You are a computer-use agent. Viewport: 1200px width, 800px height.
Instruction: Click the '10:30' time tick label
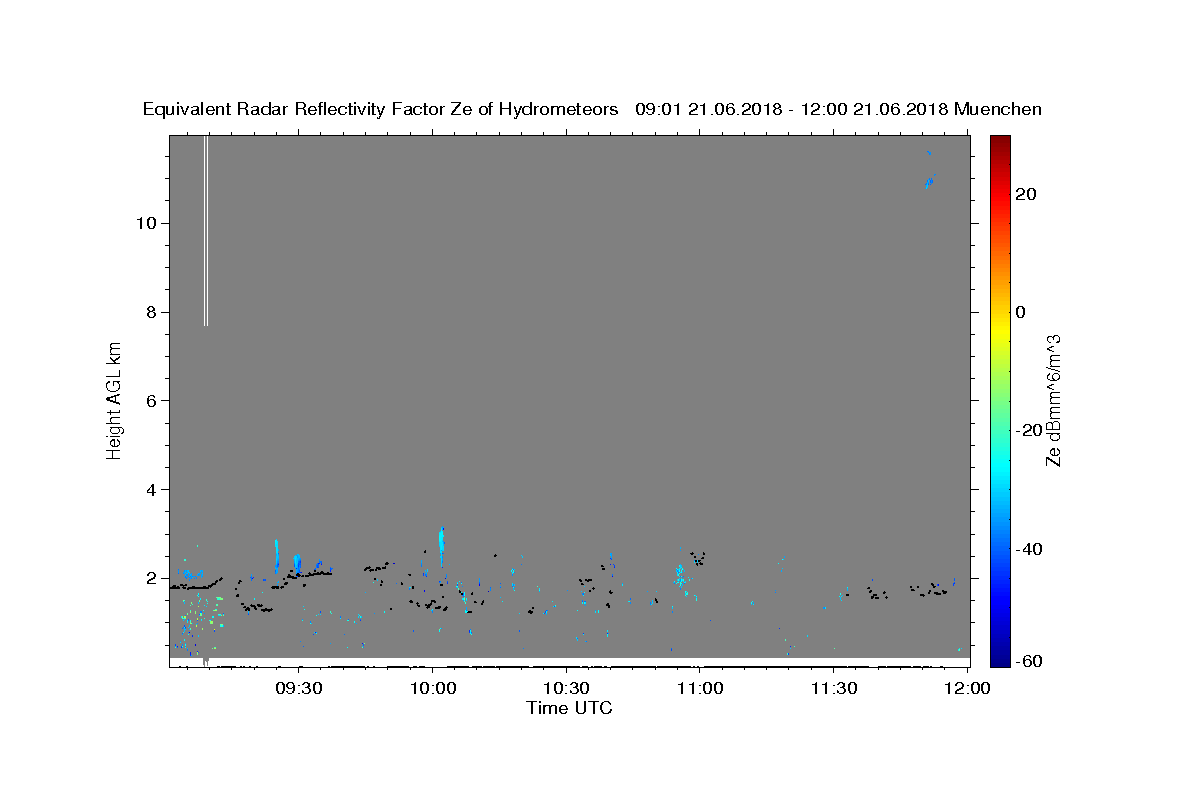click(567, 688)
